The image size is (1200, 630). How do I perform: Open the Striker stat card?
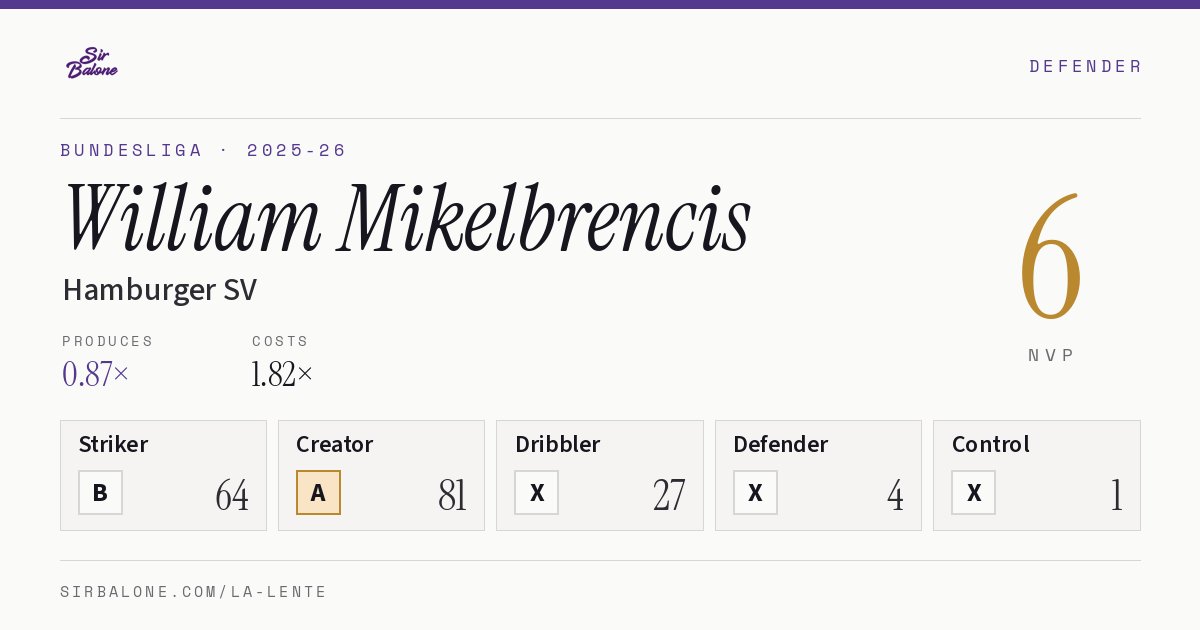tap(163, 475)
